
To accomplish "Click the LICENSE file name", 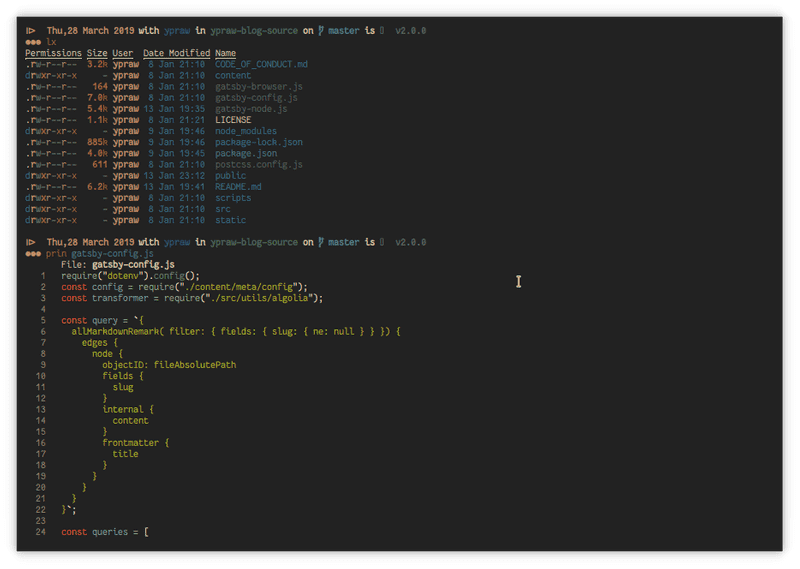I will point(233,120).
